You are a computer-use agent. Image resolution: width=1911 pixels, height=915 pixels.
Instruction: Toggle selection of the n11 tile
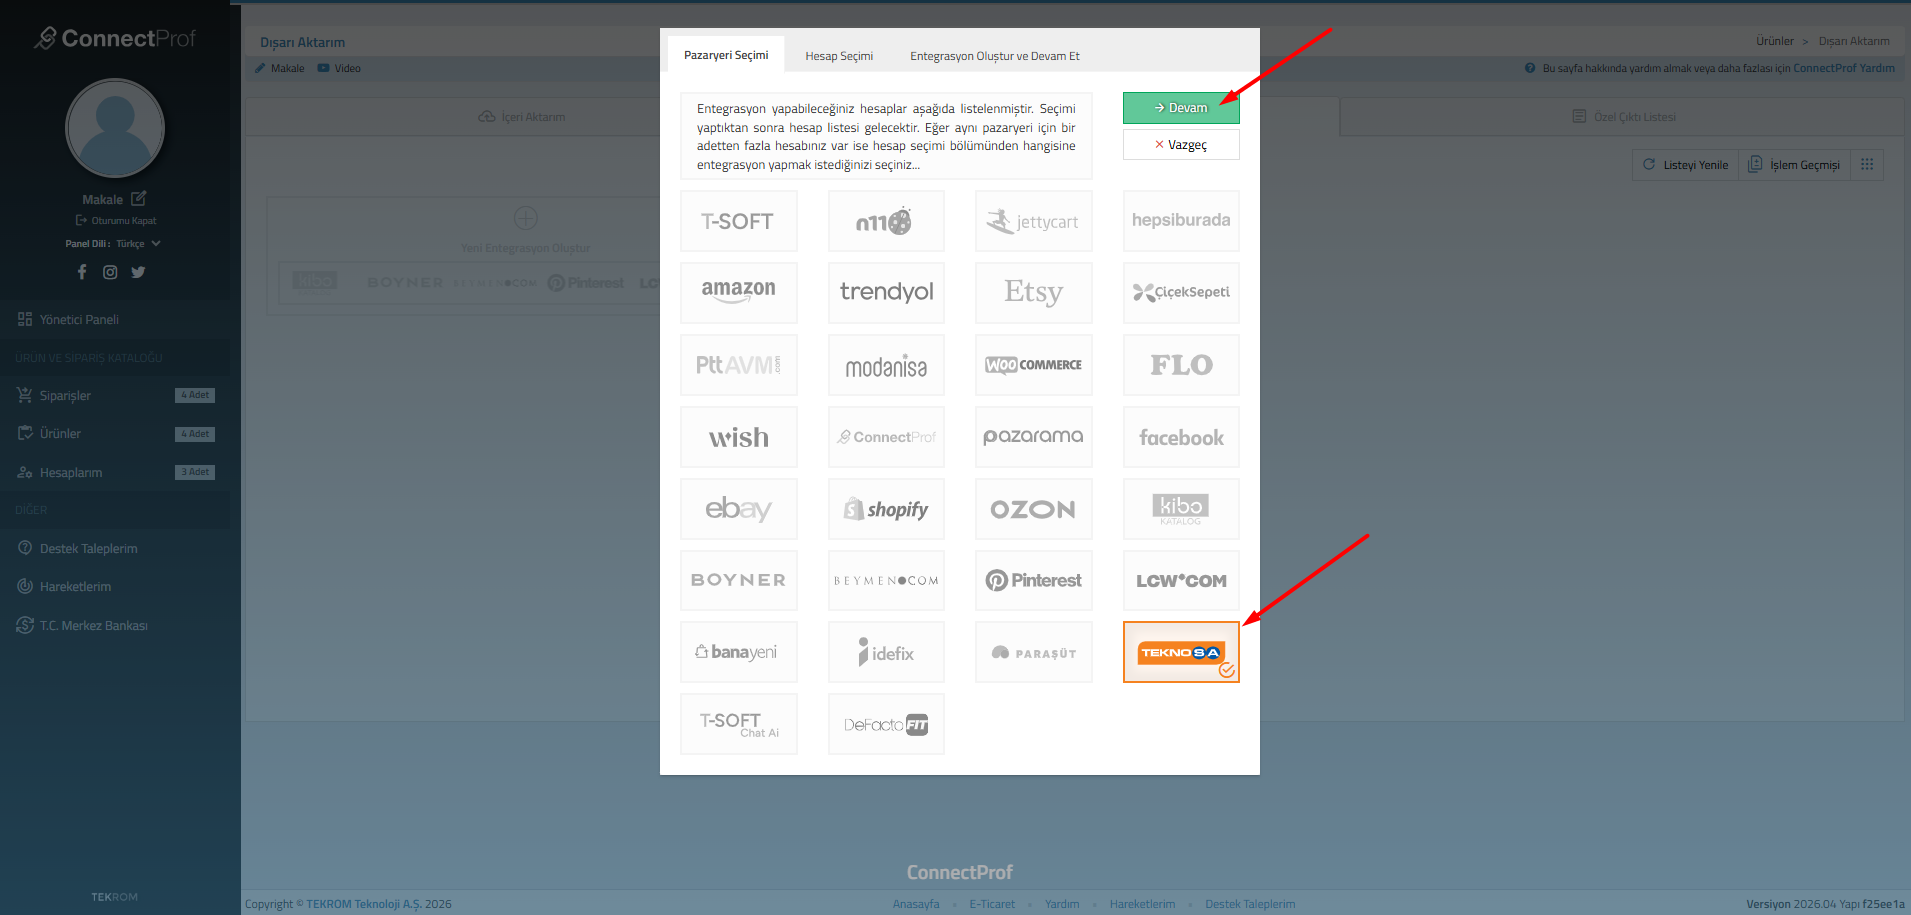(886, 221)
